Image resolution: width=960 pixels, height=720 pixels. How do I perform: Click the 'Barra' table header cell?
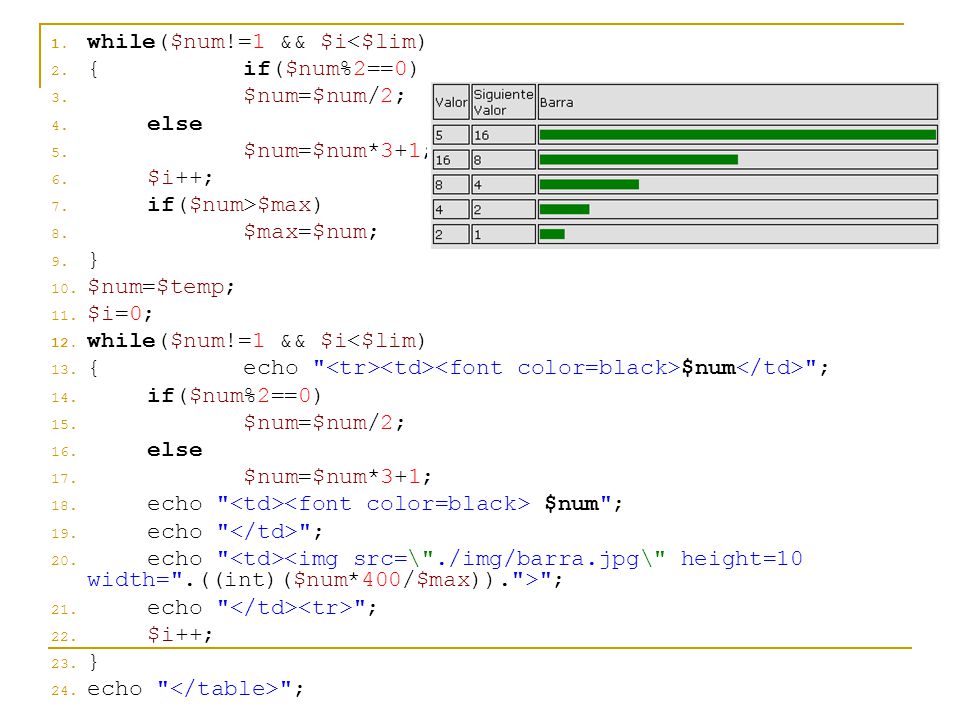coord(738,102)
